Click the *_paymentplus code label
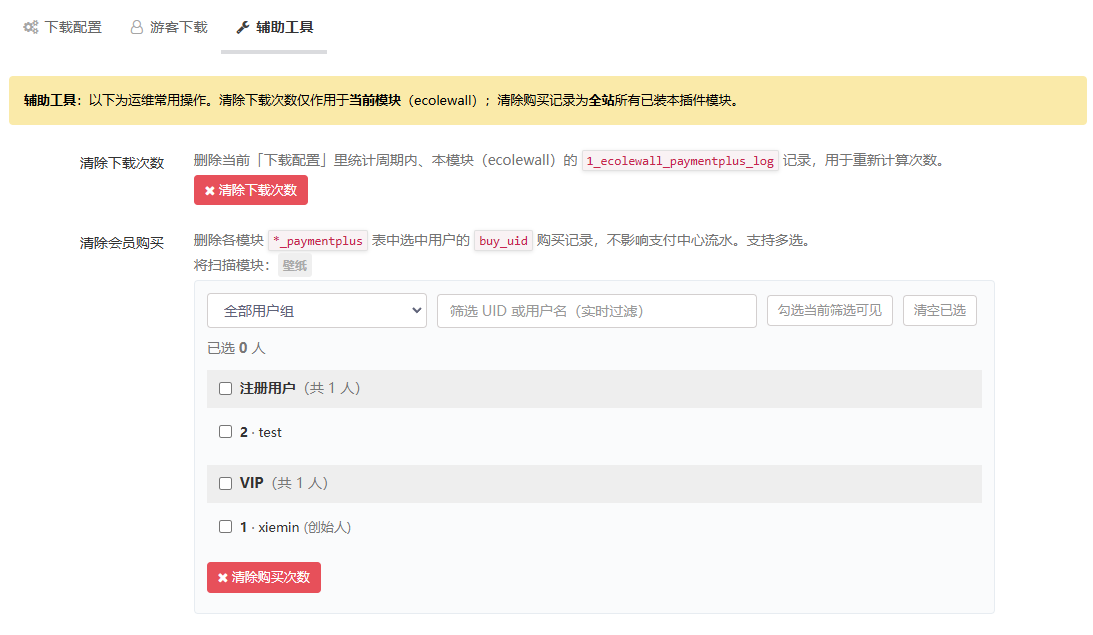Image resolution: width=1093 pixels, height=635 pixels. pos(318,241)
